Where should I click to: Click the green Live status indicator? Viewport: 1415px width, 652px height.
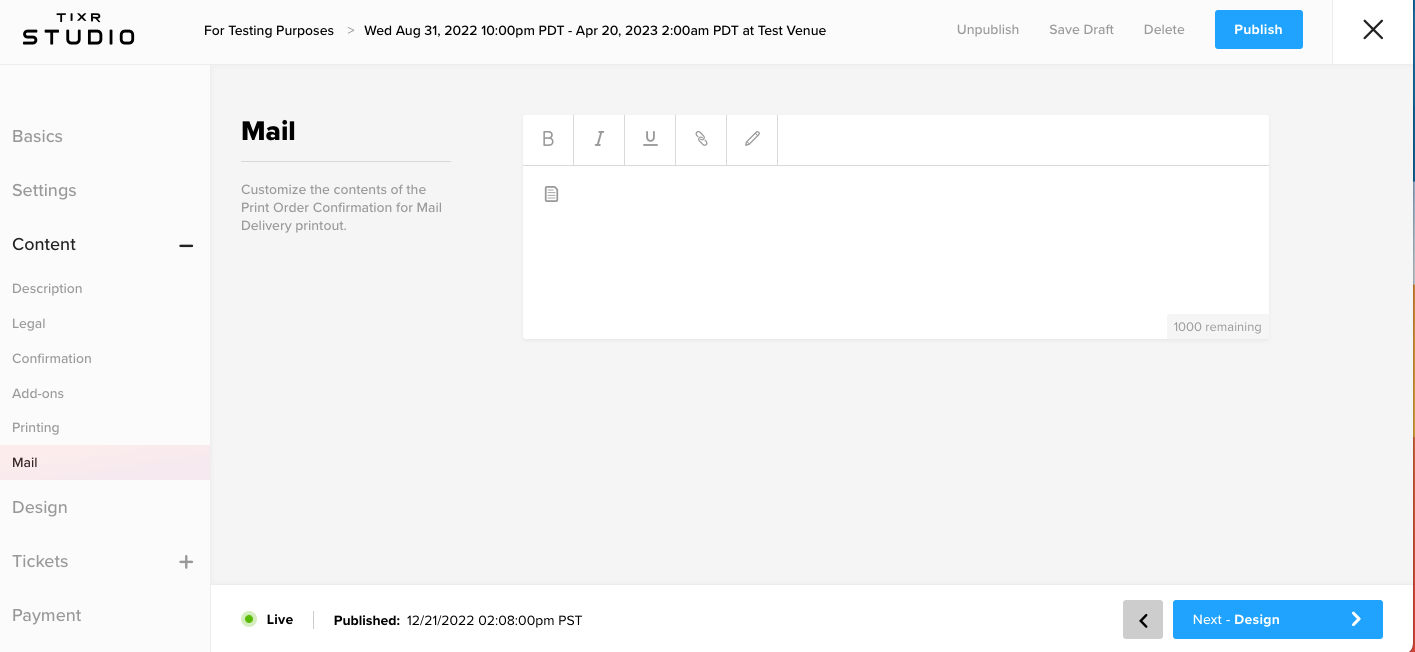coord(249,619)
